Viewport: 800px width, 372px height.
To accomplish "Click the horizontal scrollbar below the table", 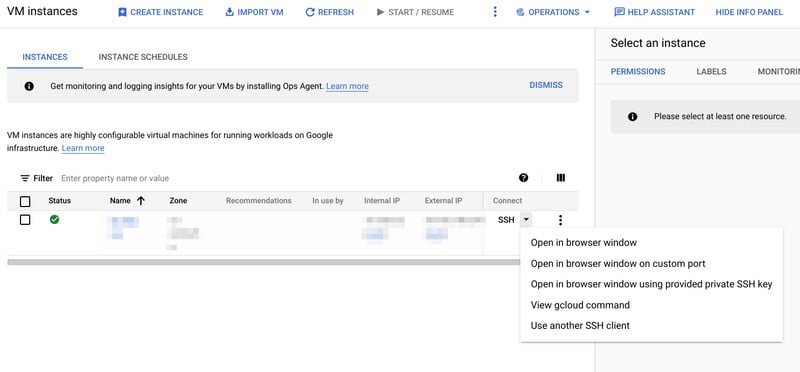I will tap(263, 262).
